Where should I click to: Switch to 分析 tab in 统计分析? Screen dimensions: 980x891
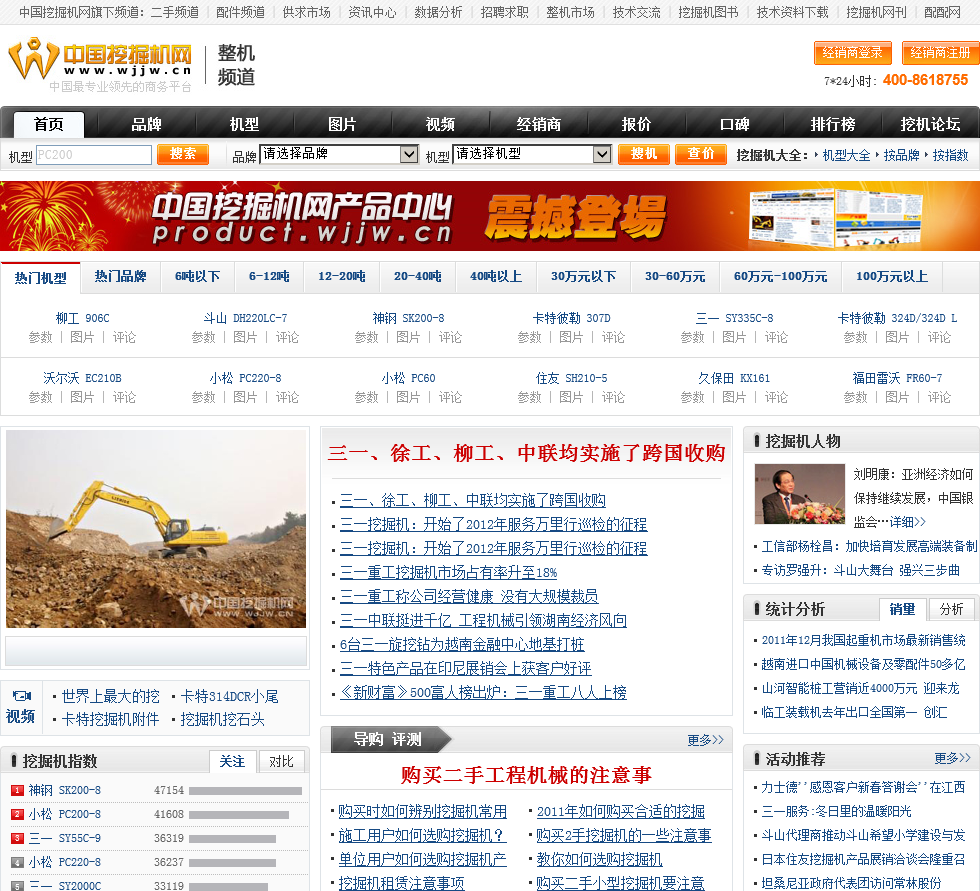pyautogui.click(x=951, y=609)
